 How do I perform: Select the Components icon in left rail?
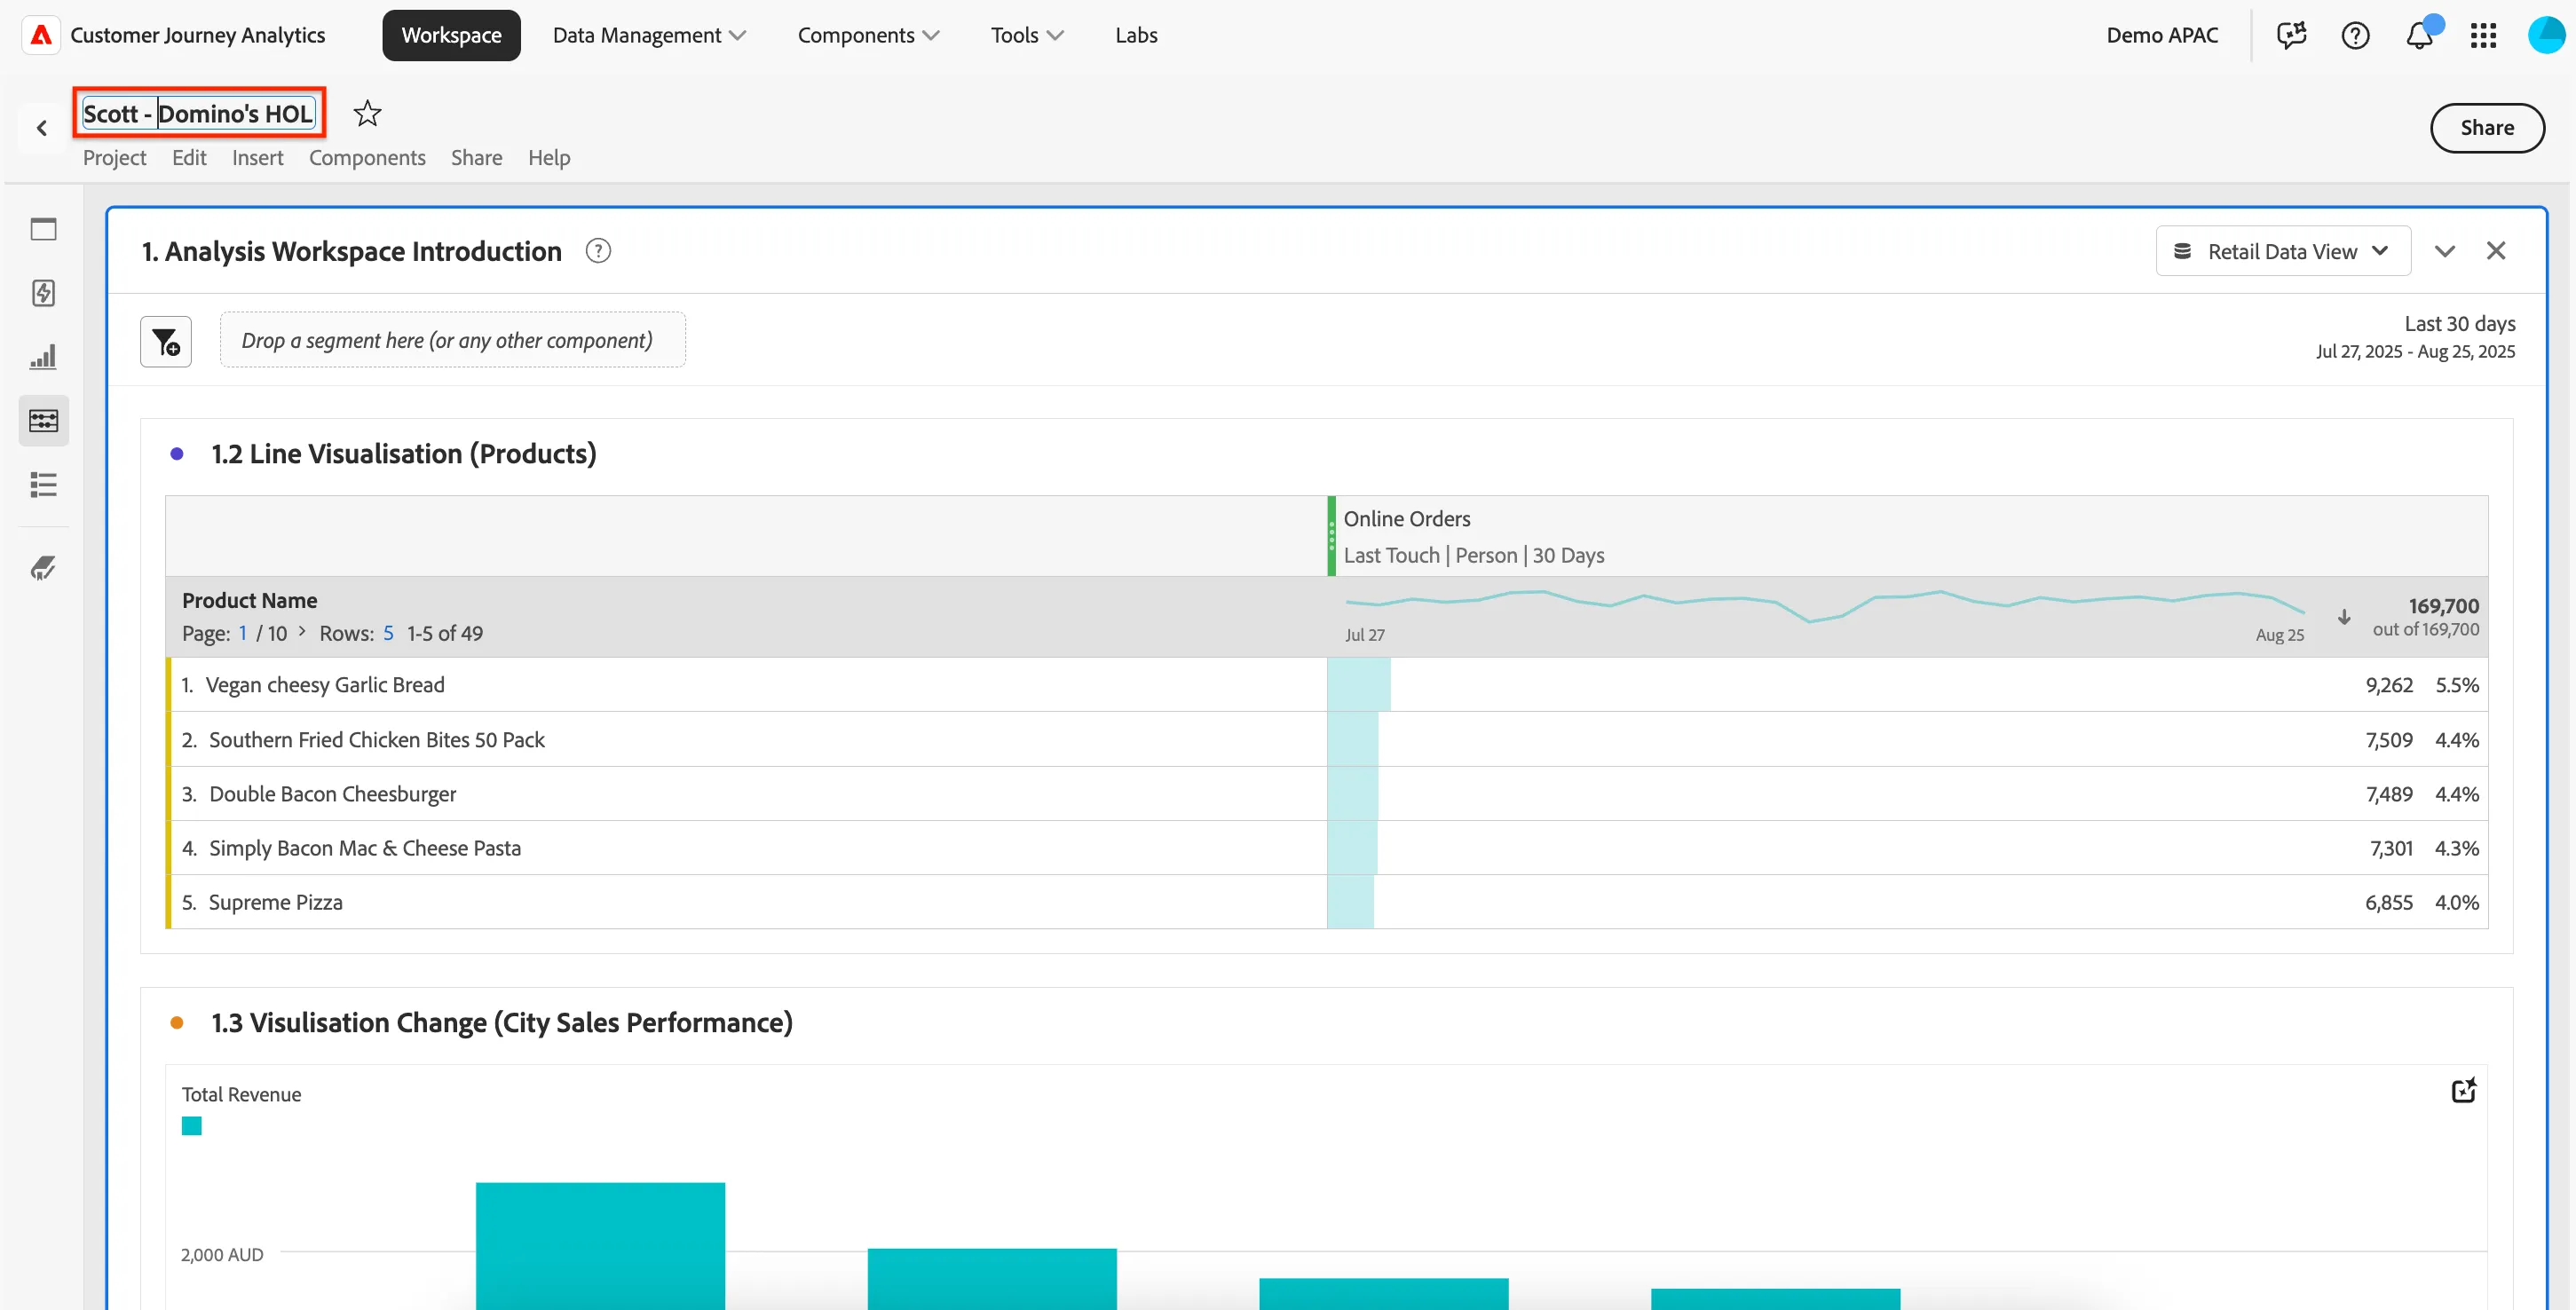tap(43, 421)
